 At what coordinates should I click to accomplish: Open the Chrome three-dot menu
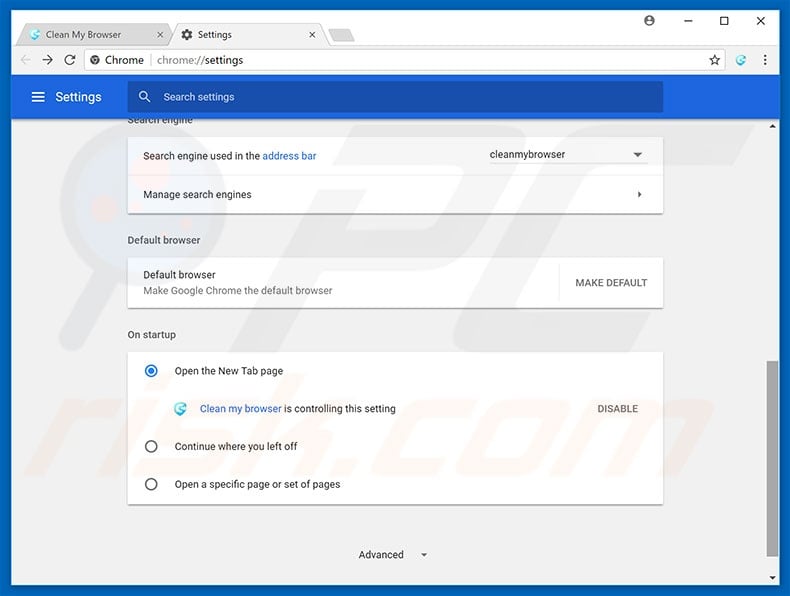click(765, 60)
